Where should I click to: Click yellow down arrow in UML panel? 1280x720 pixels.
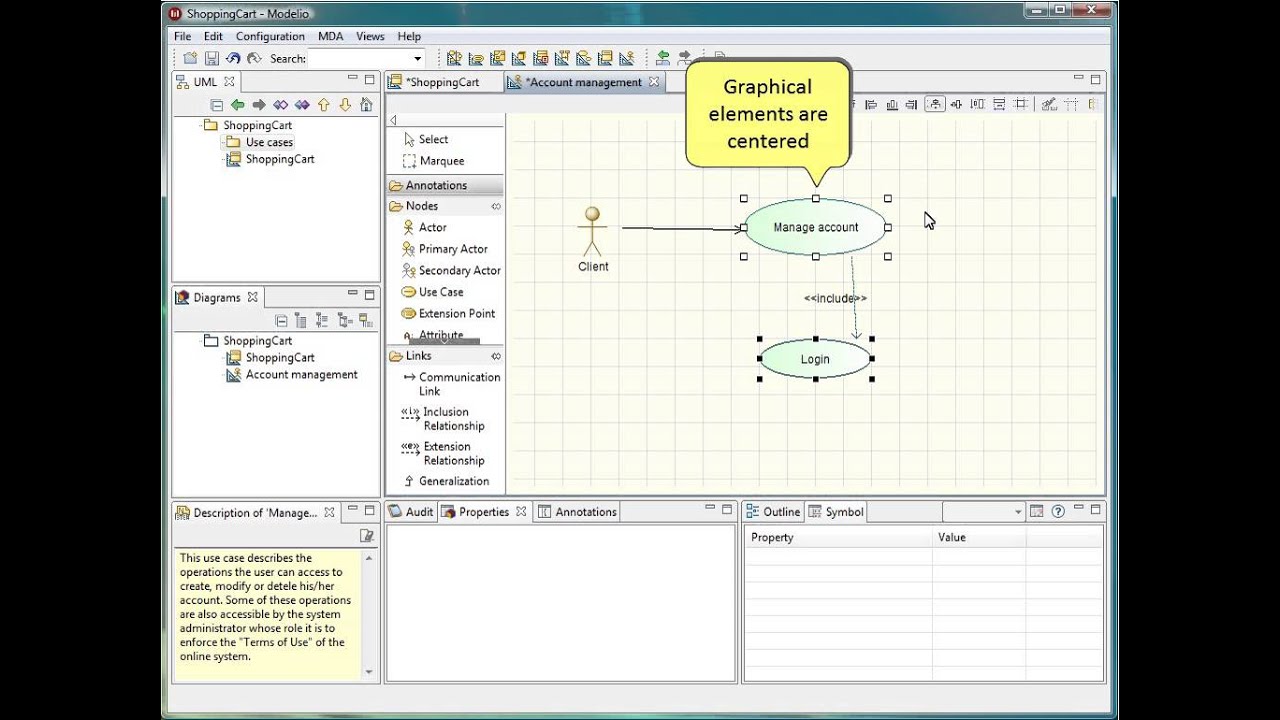coord(345,104)
